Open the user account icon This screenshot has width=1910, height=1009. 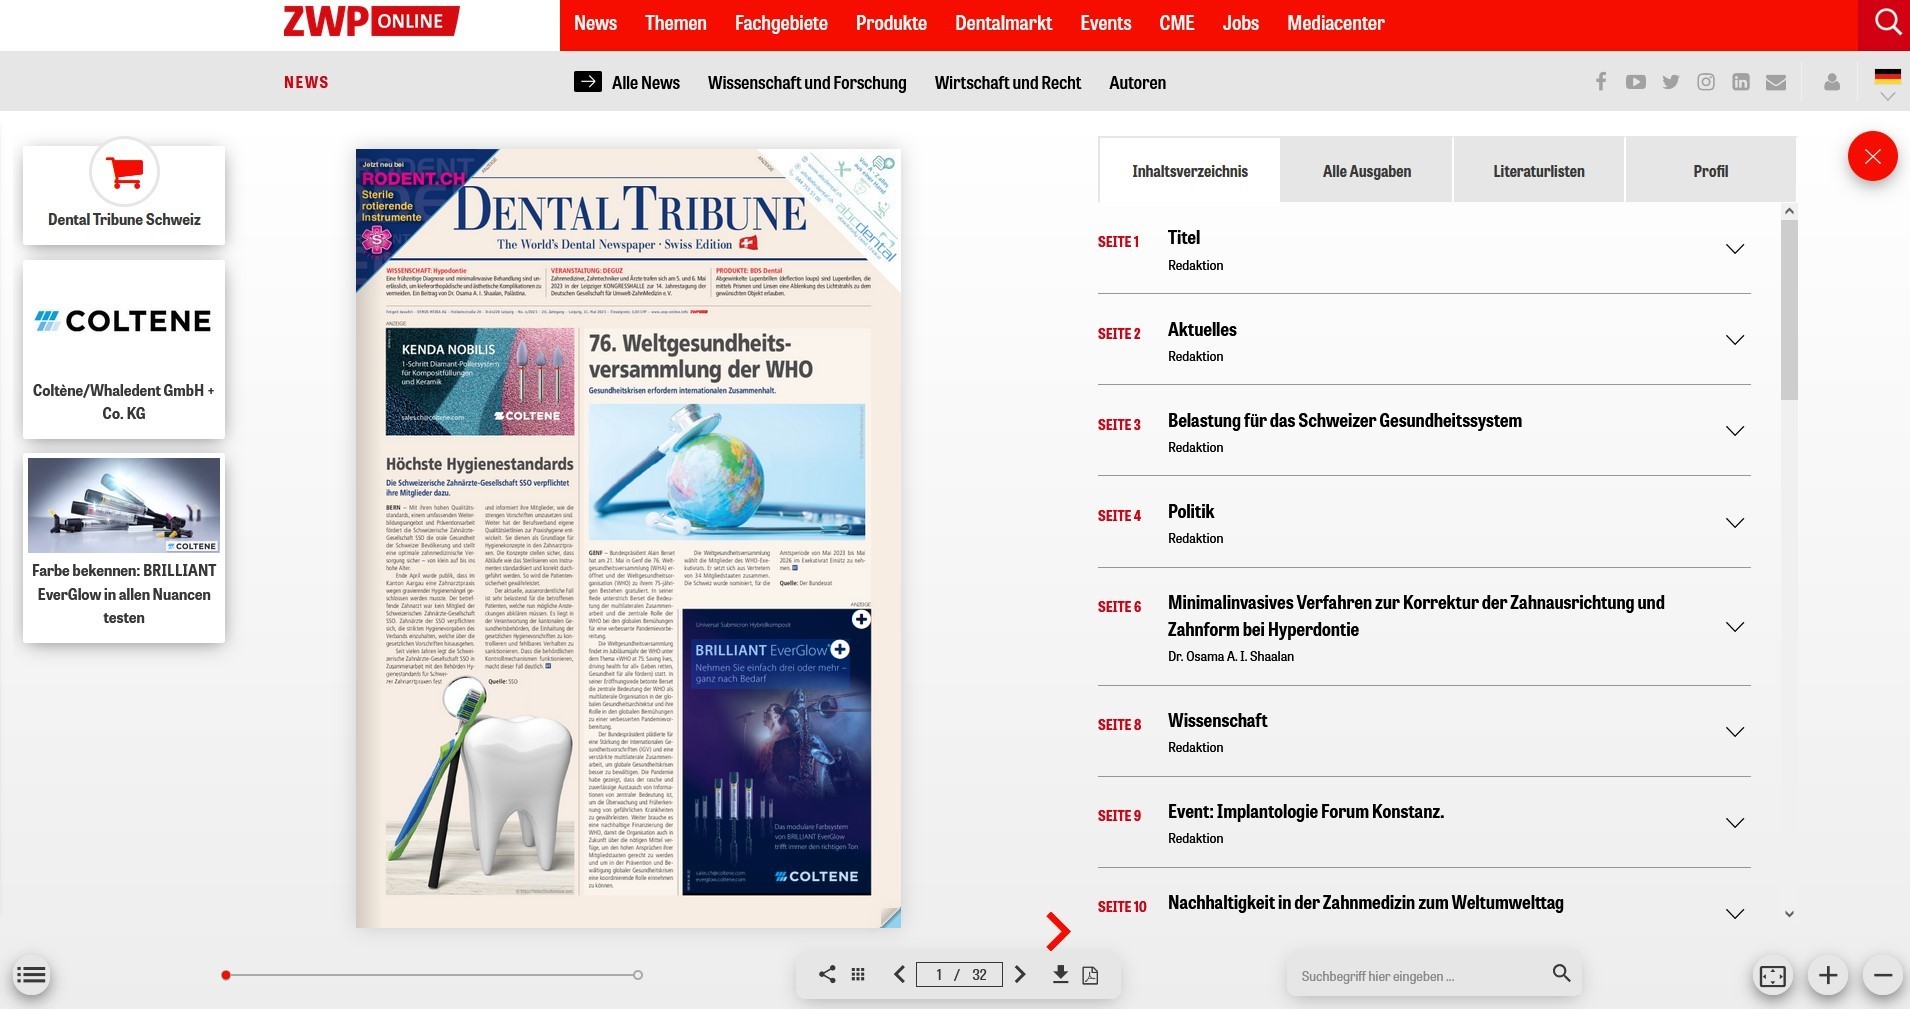pos(1832,82)
